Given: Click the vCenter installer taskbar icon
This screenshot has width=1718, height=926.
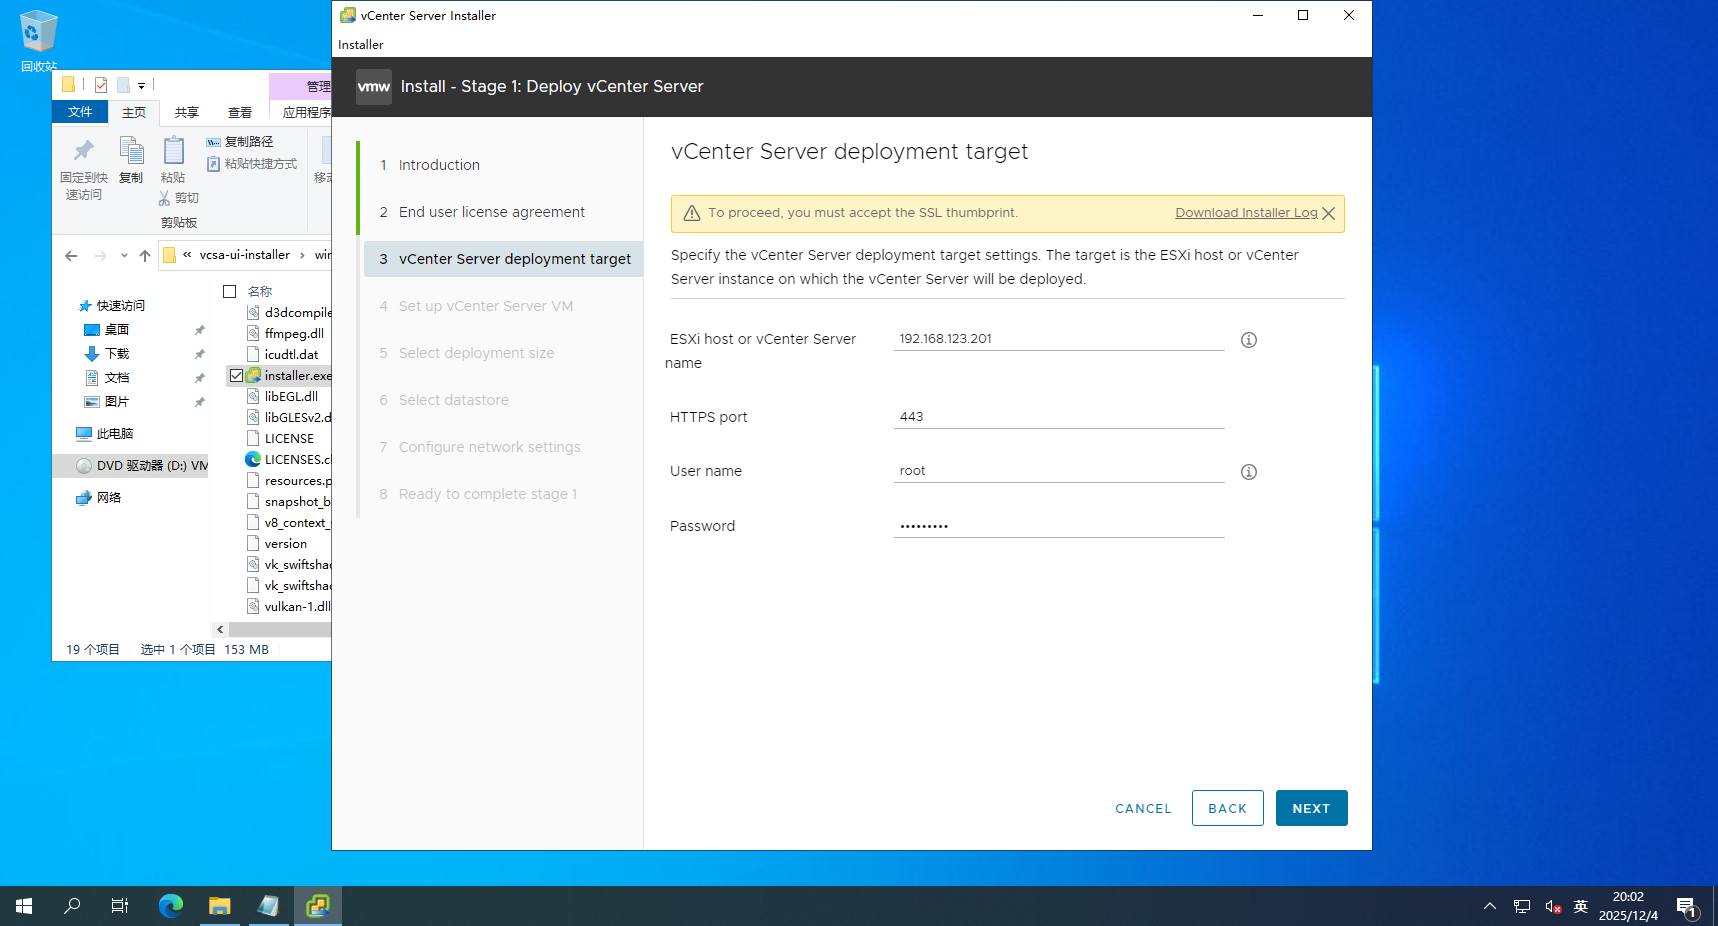Looking at the screenshot, I should (318, 906).
